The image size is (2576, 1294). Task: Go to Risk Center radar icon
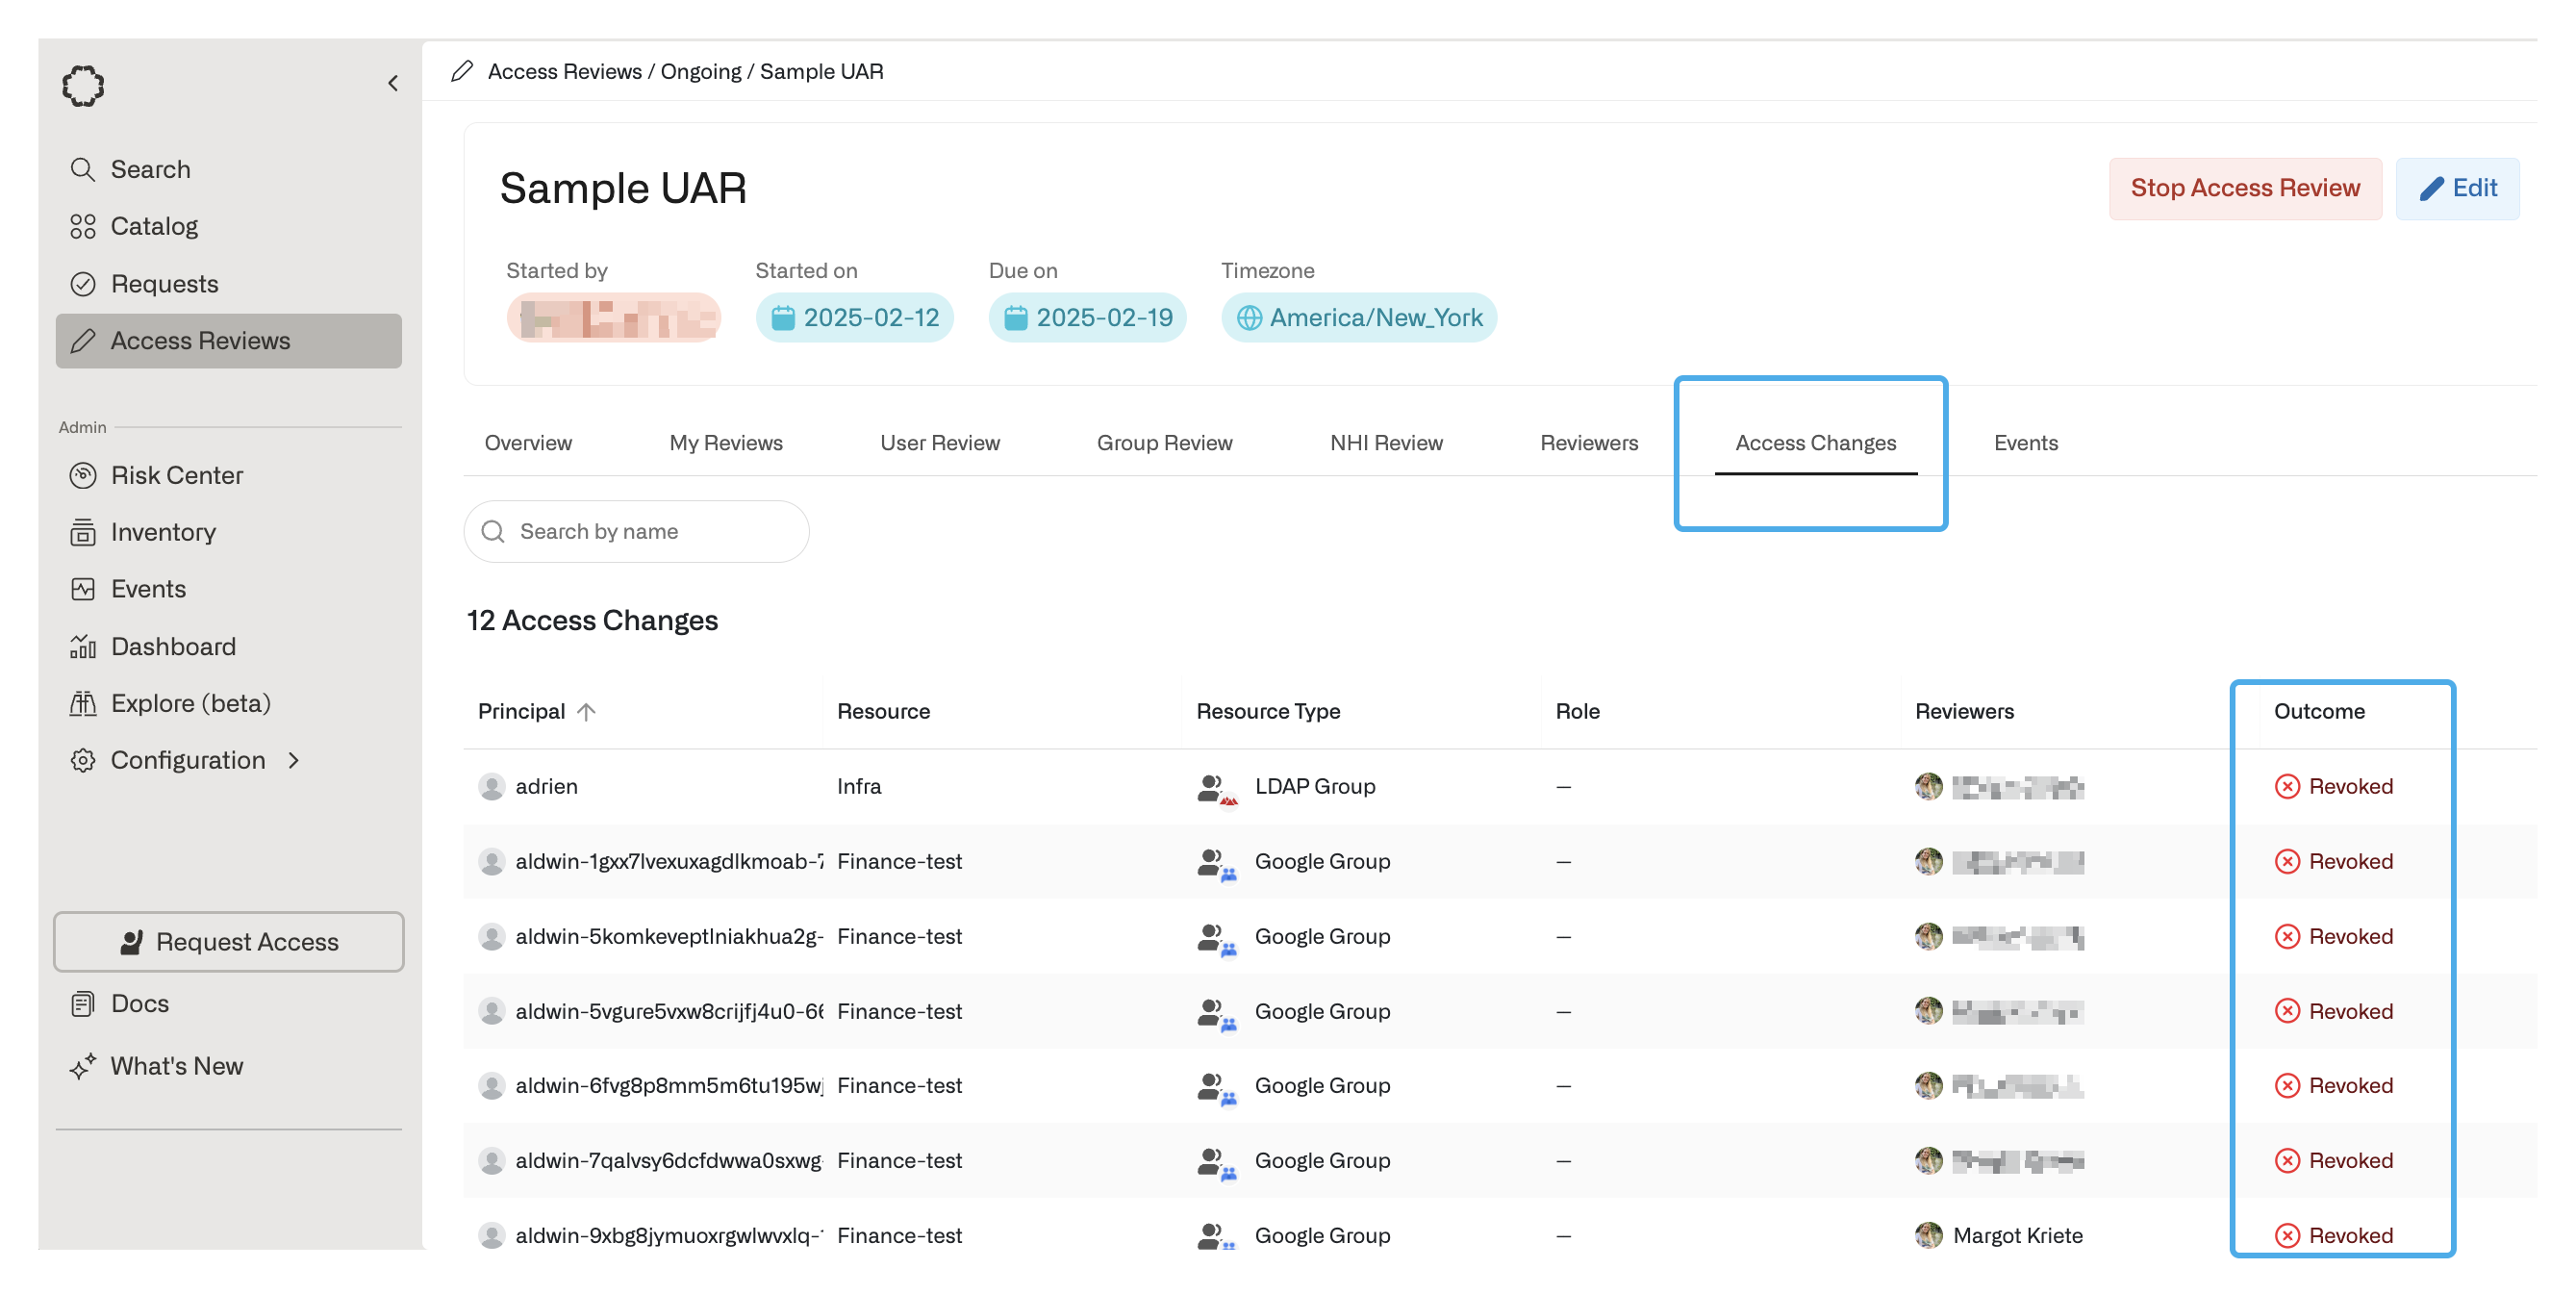click(x=82, y=475)
